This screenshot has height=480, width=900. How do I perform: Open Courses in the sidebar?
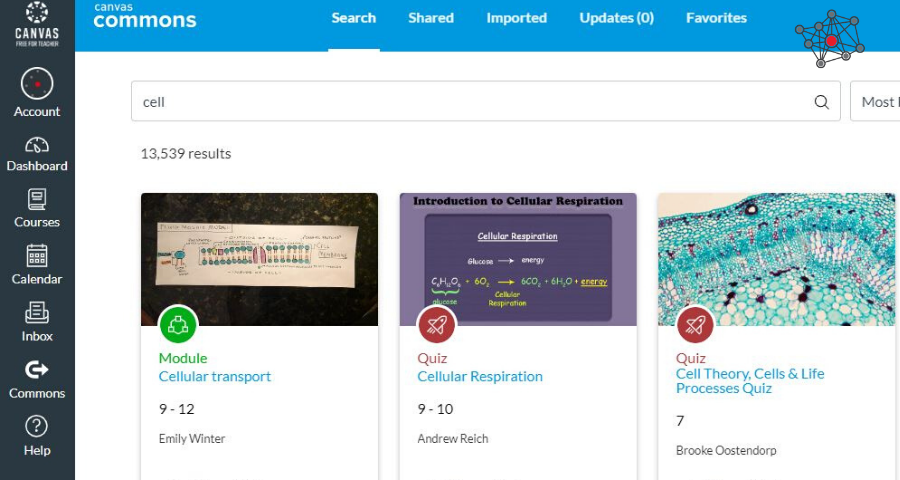pos(37,208)
